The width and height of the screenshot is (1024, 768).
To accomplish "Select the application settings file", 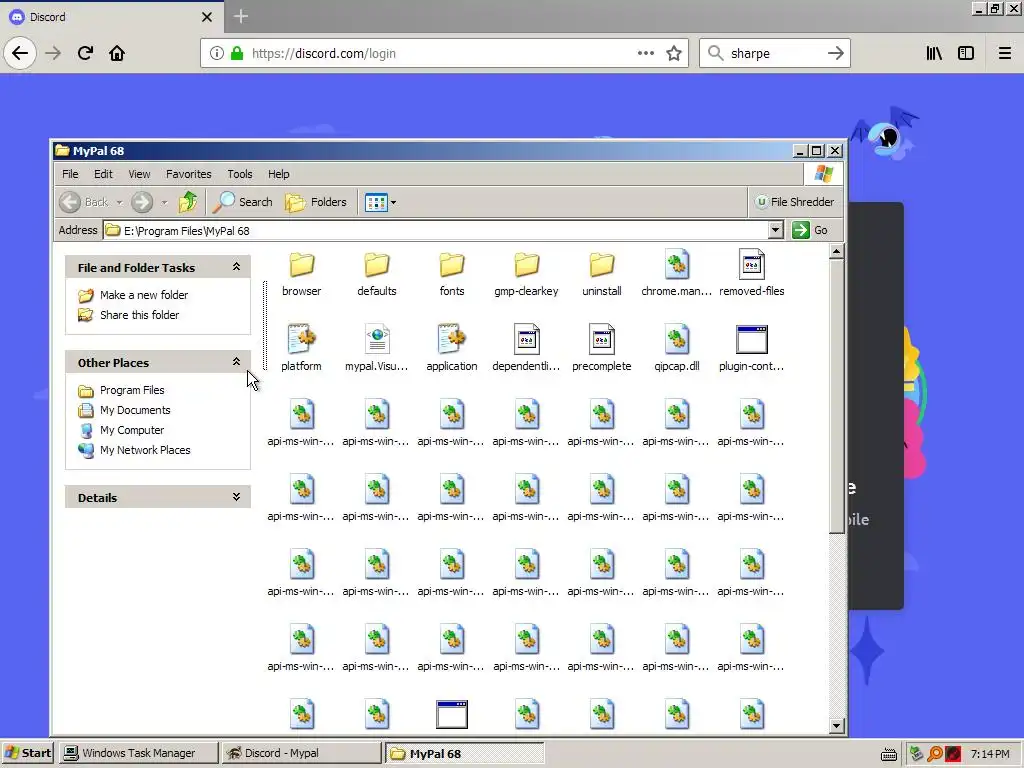I will [x=452, y=348].
